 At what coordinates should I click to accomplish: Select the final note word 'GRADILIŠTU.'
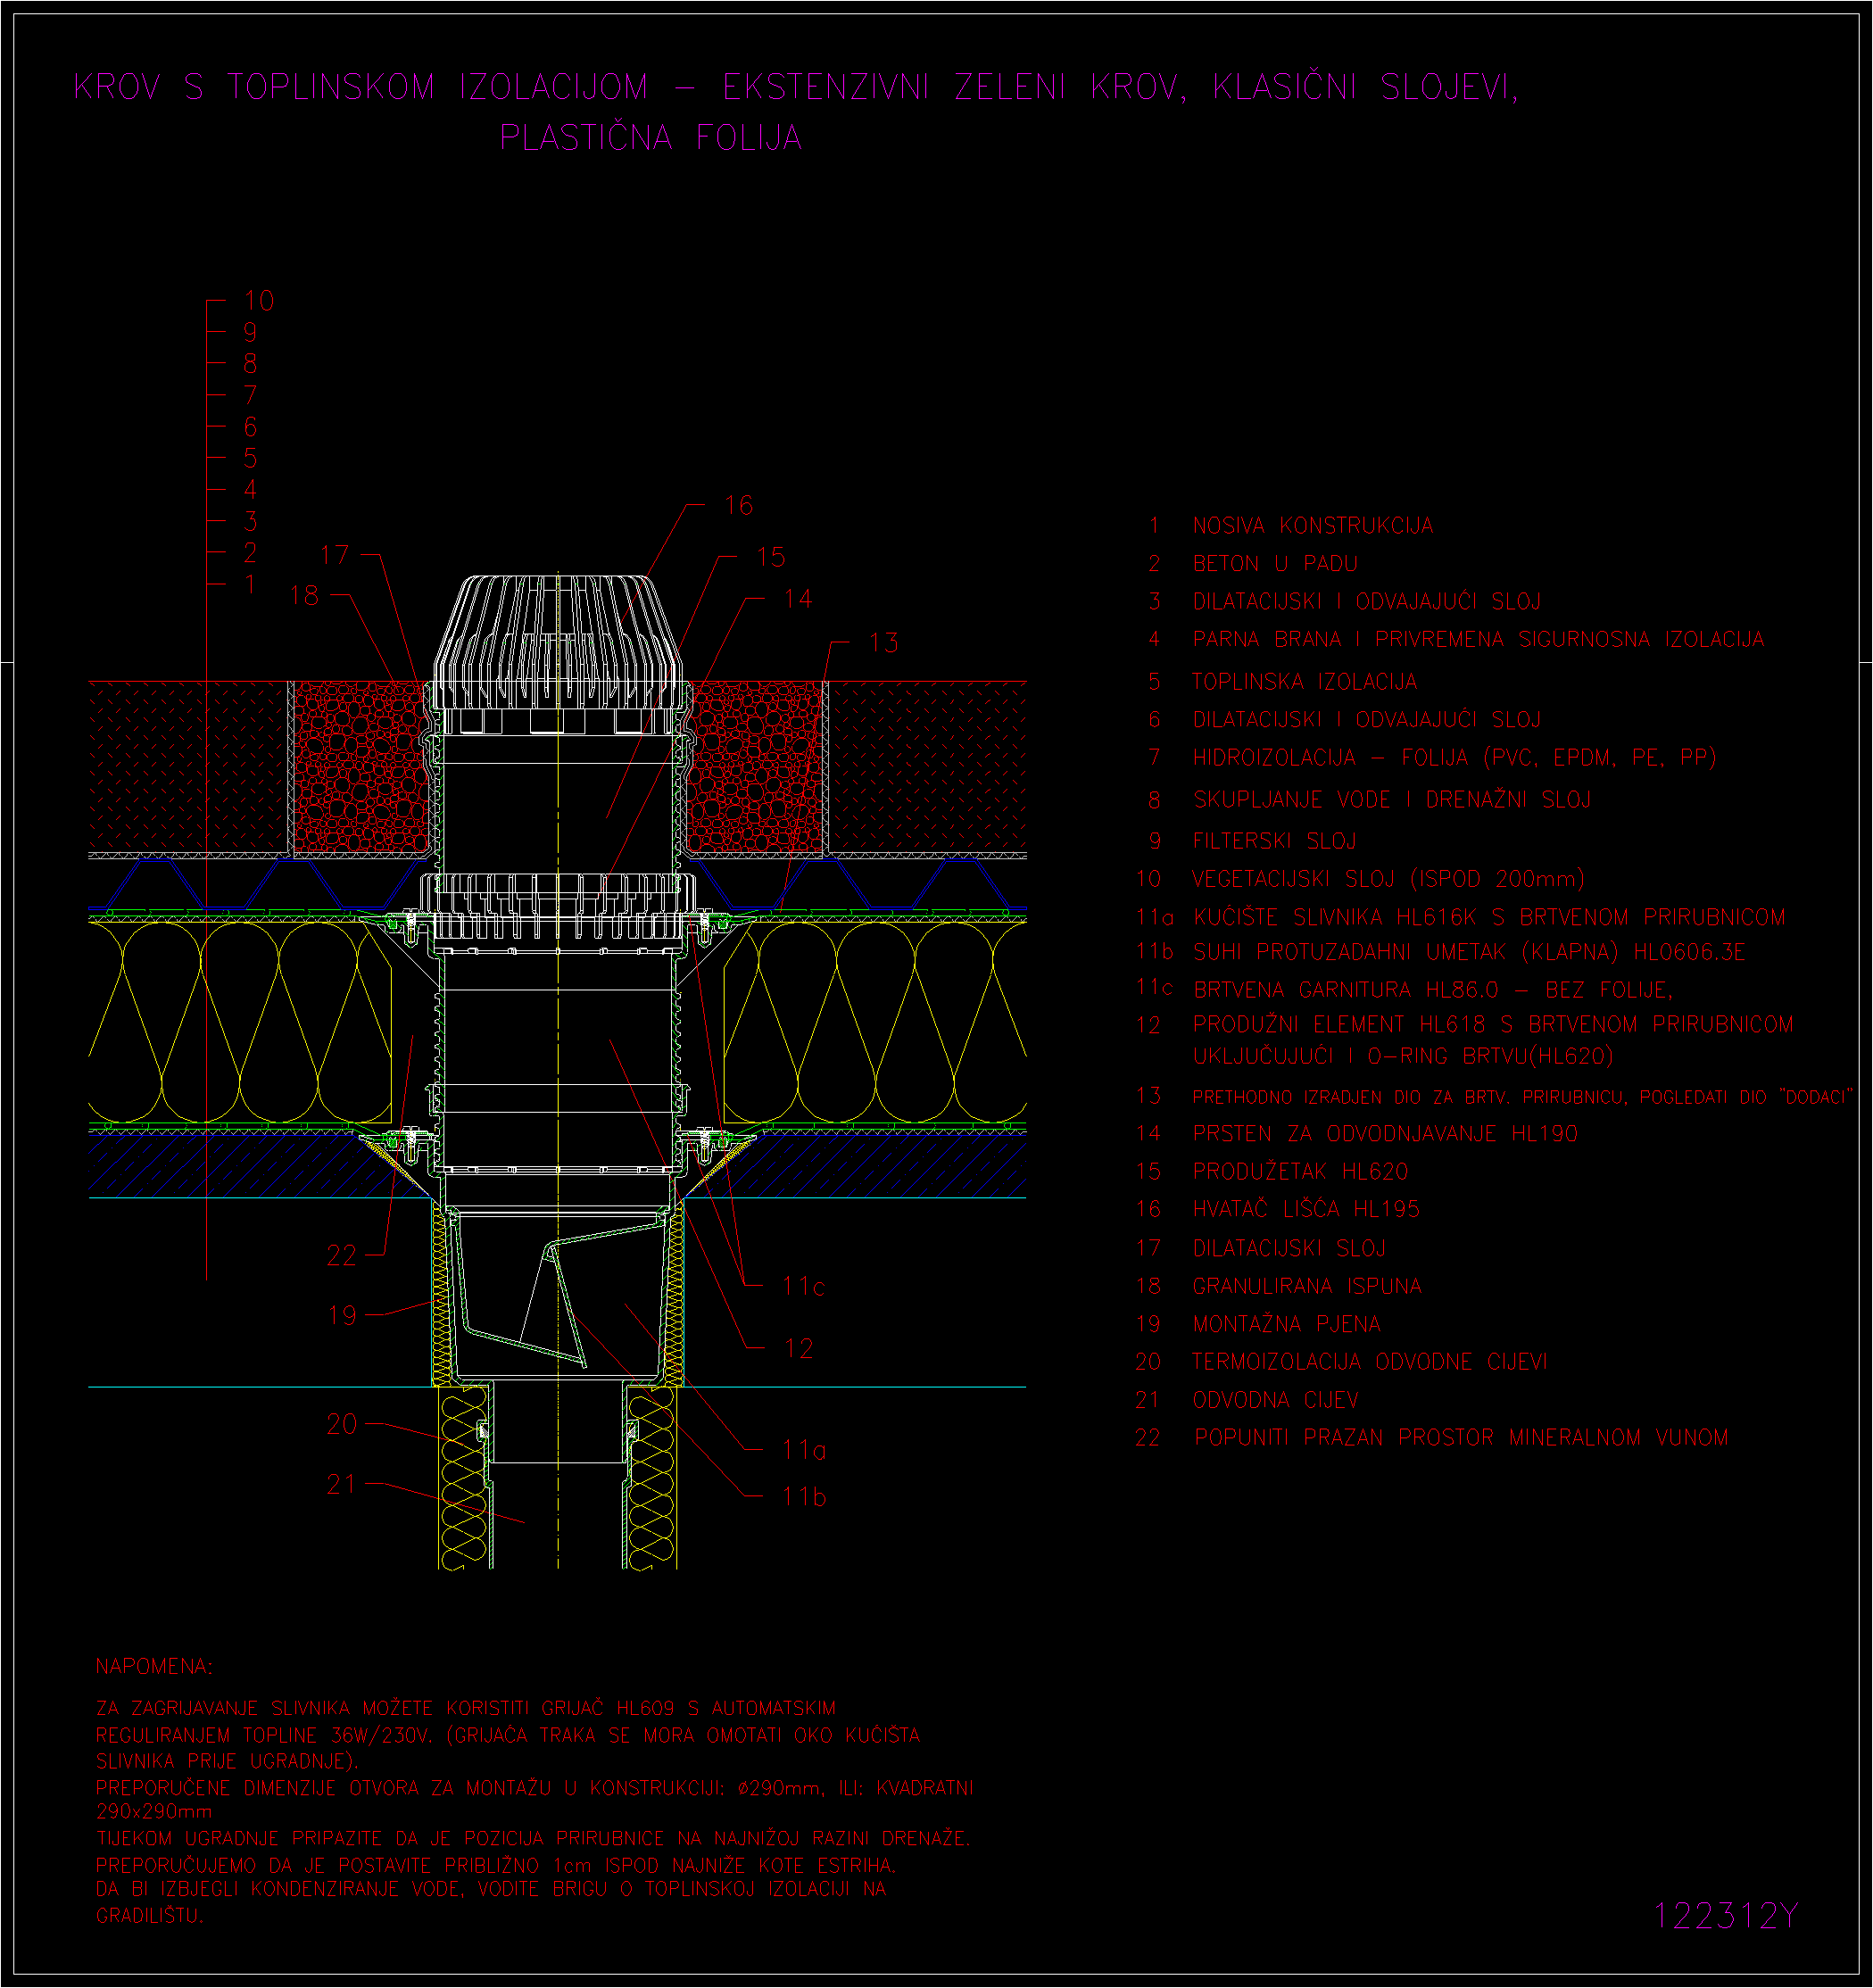click(x=149, y=1917)
